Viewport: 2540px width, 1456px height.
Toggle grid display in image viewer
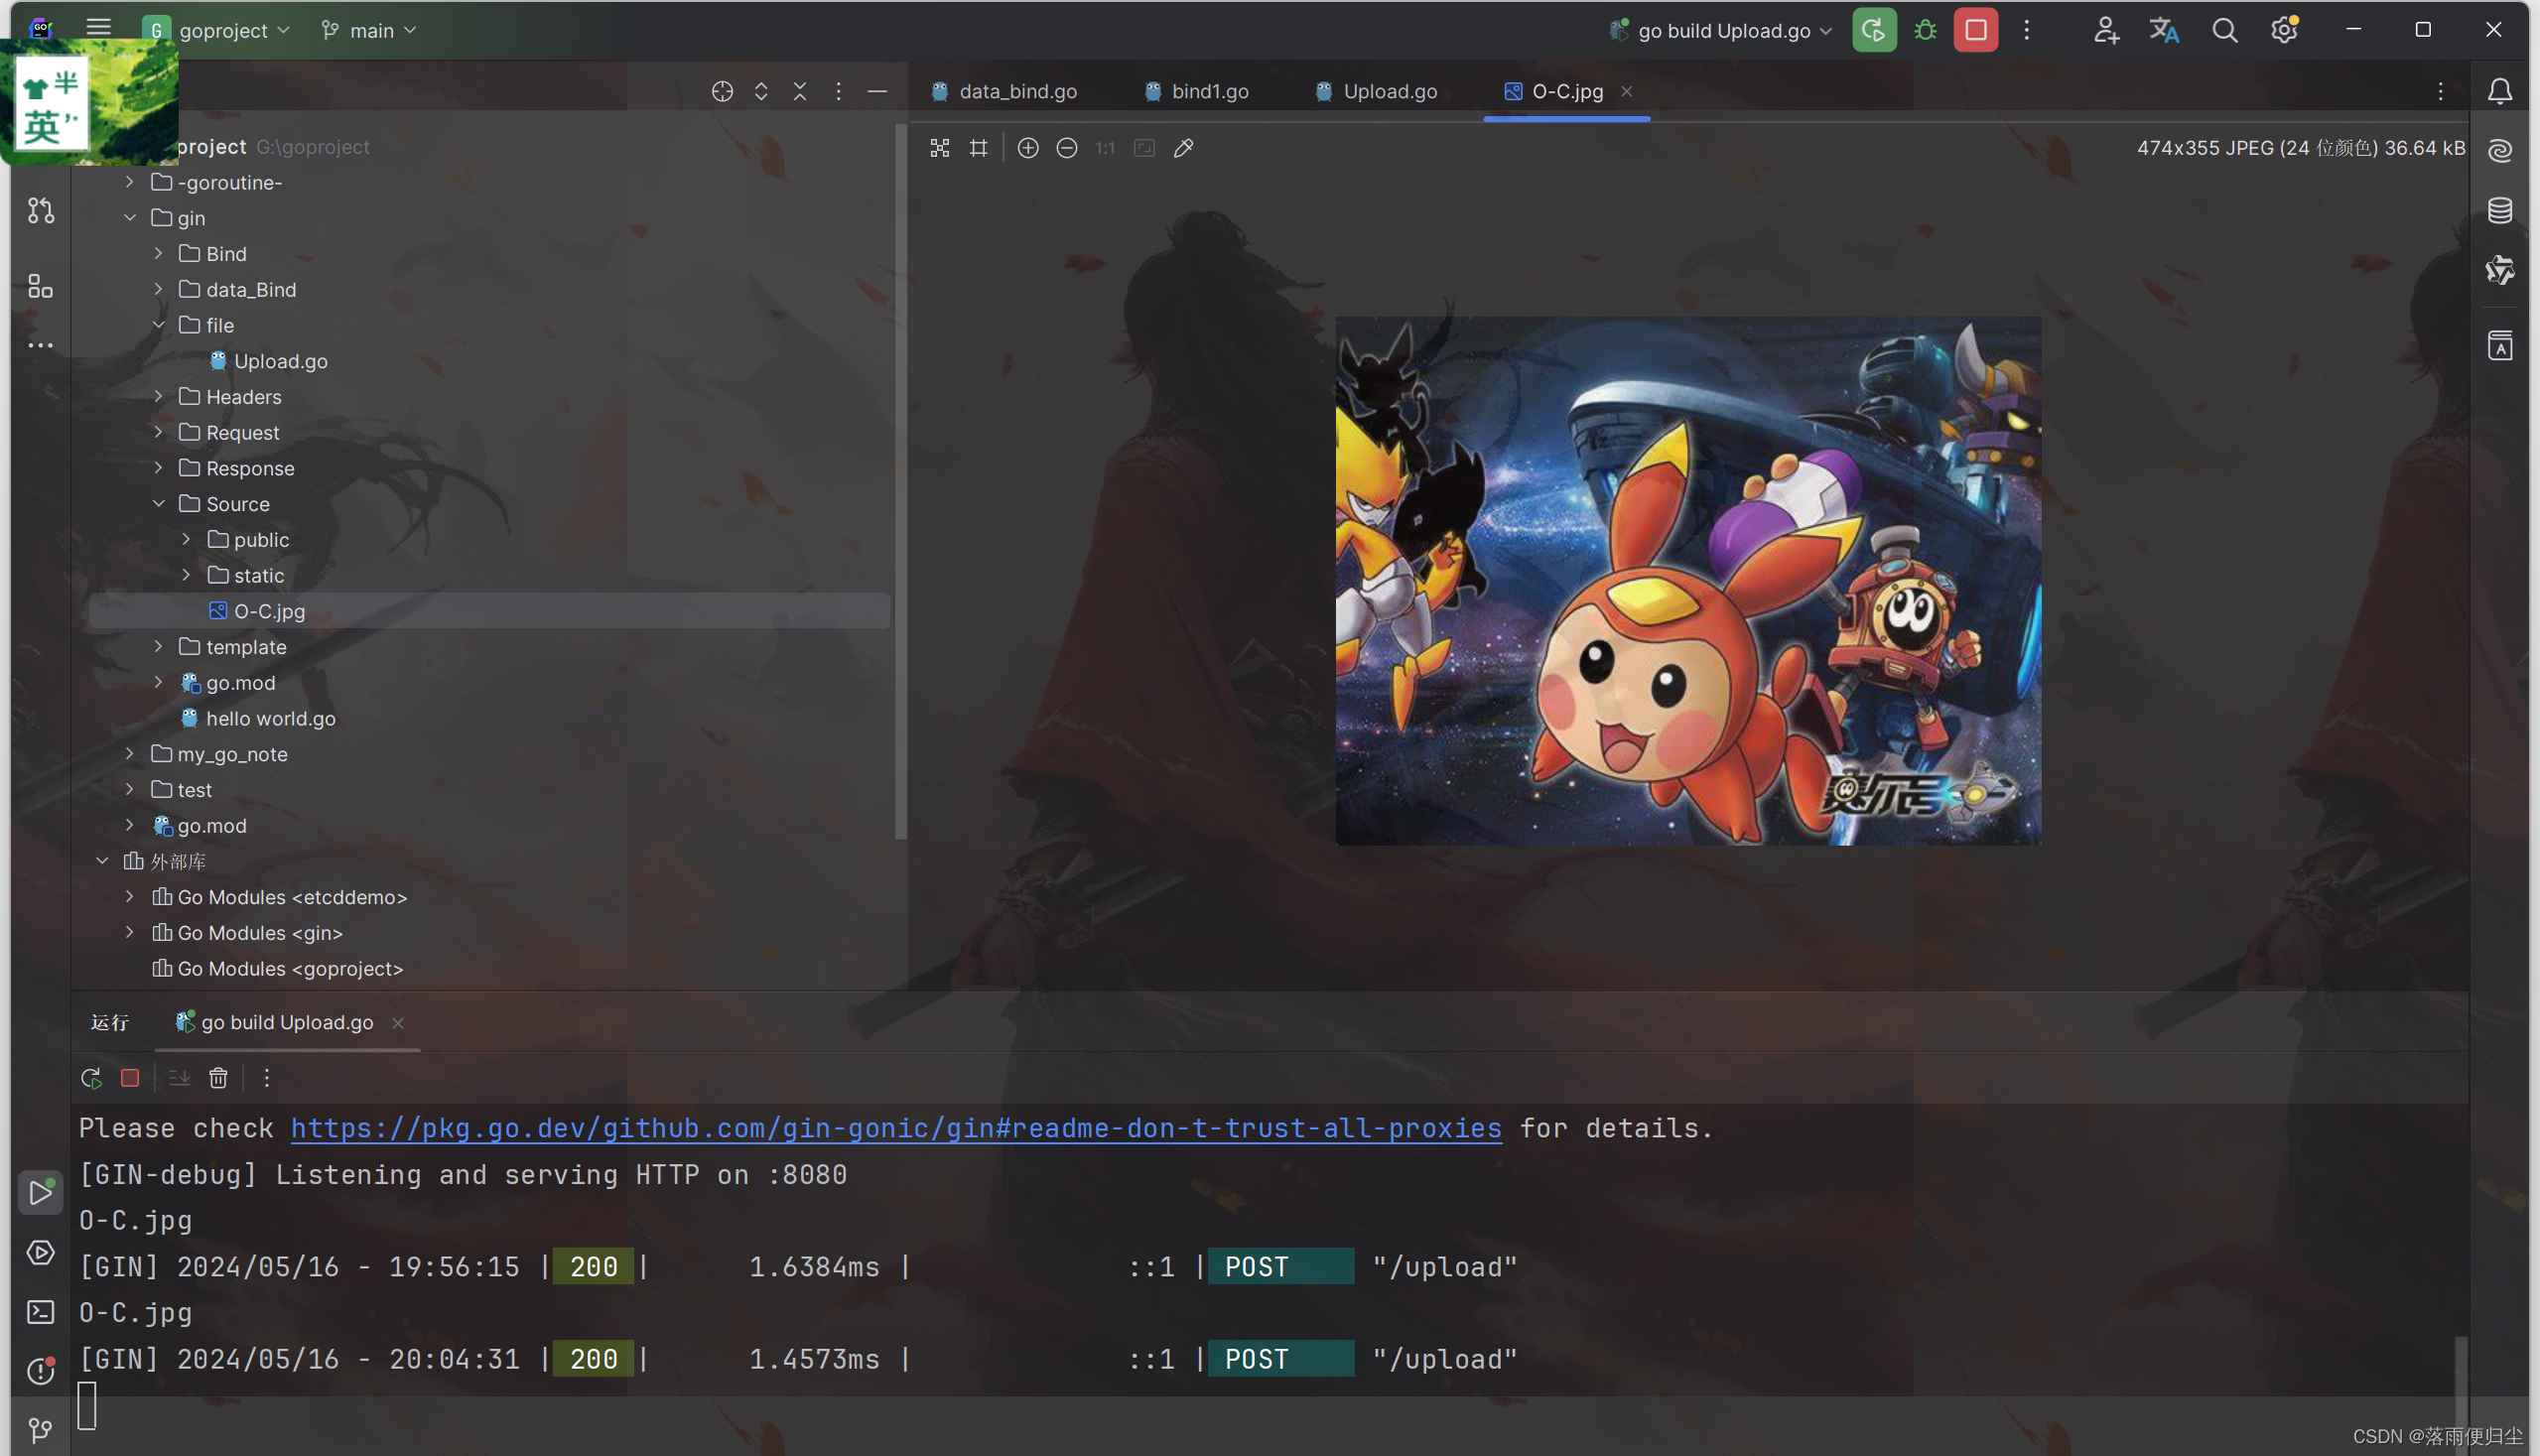[x=978, y=148]
